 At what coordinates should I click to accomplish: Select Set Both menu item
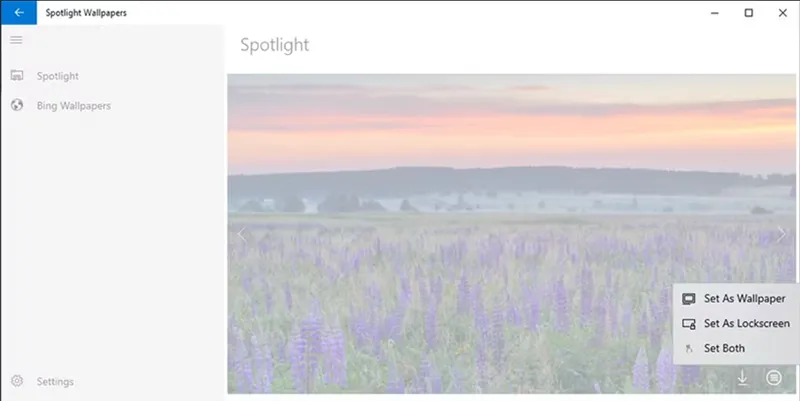(x=736, y=348)
